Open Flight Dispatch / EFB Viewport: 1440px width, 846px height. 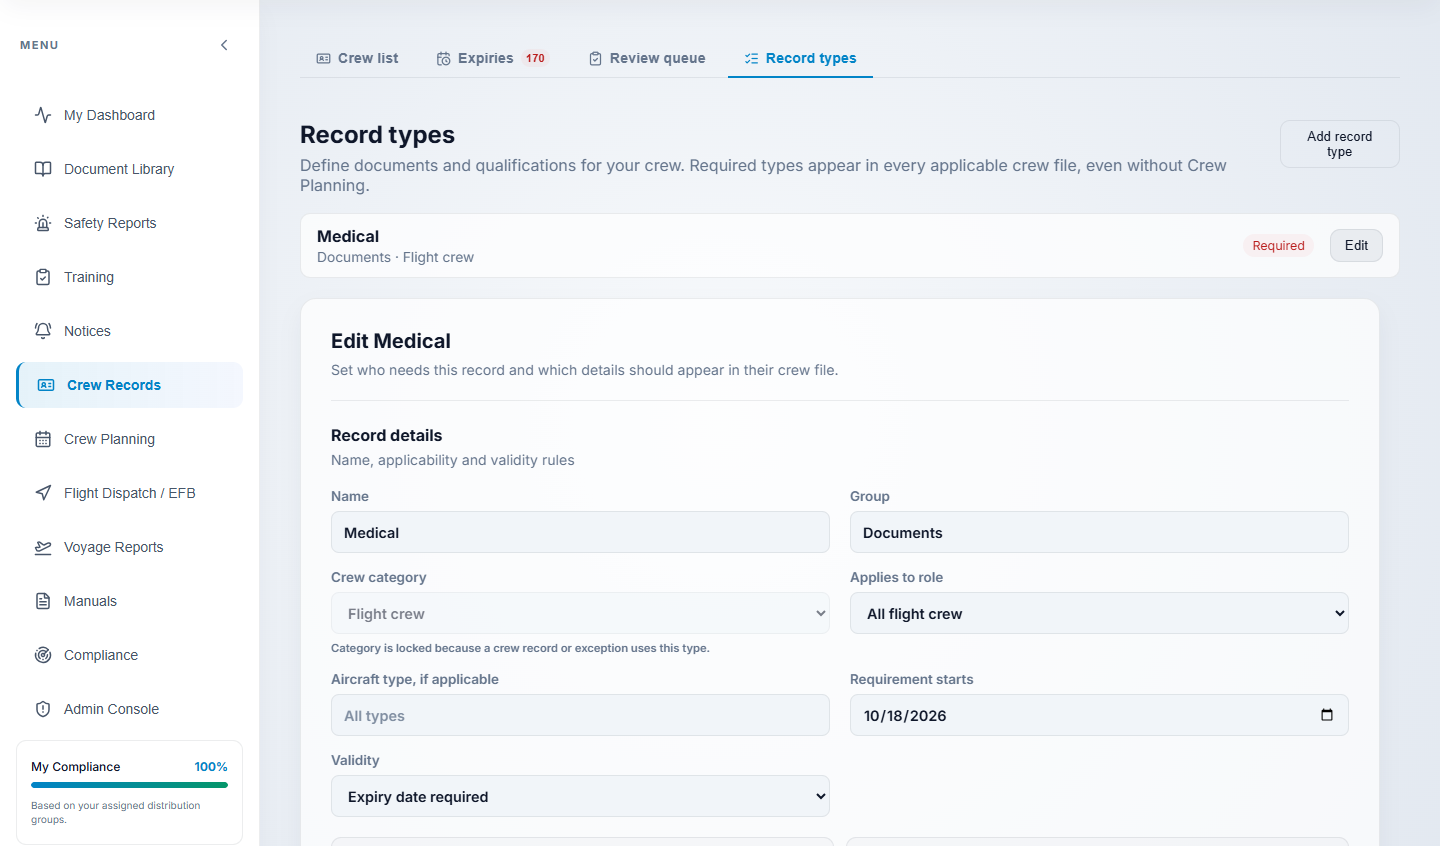129,493
